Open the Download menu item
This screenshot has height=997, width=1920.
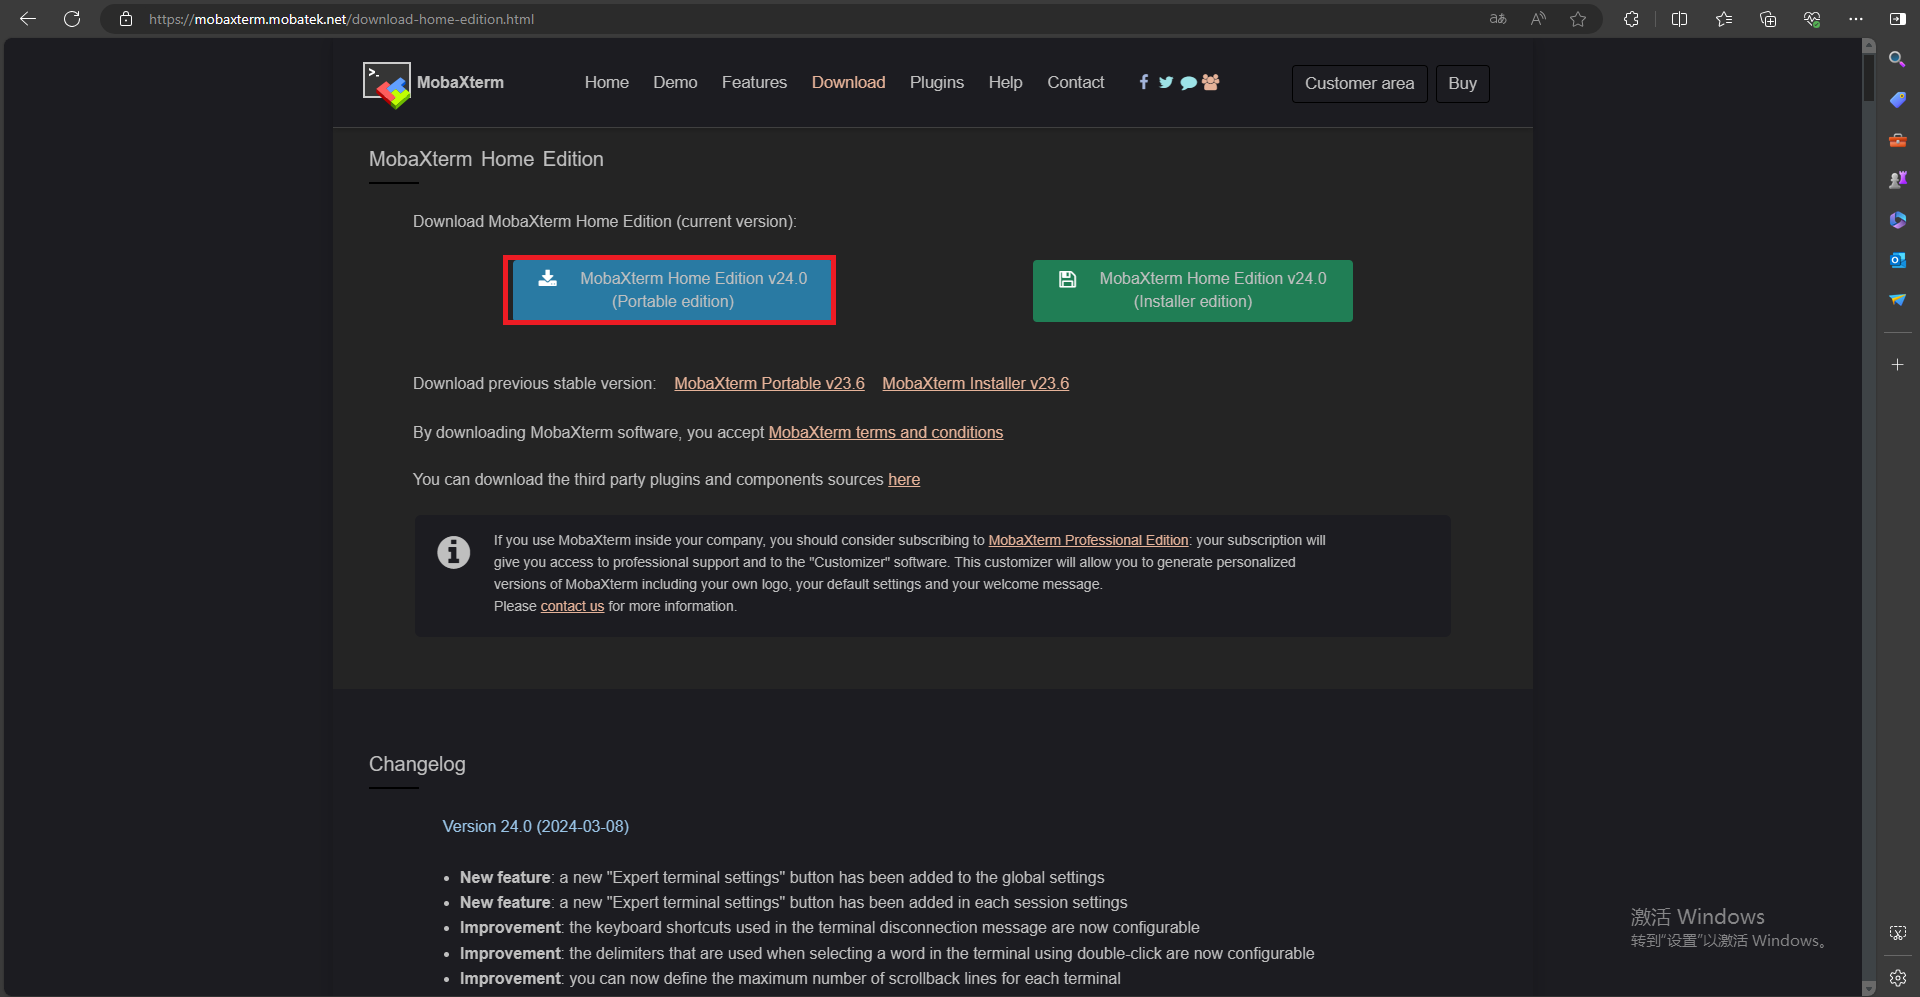coord(848,82)
